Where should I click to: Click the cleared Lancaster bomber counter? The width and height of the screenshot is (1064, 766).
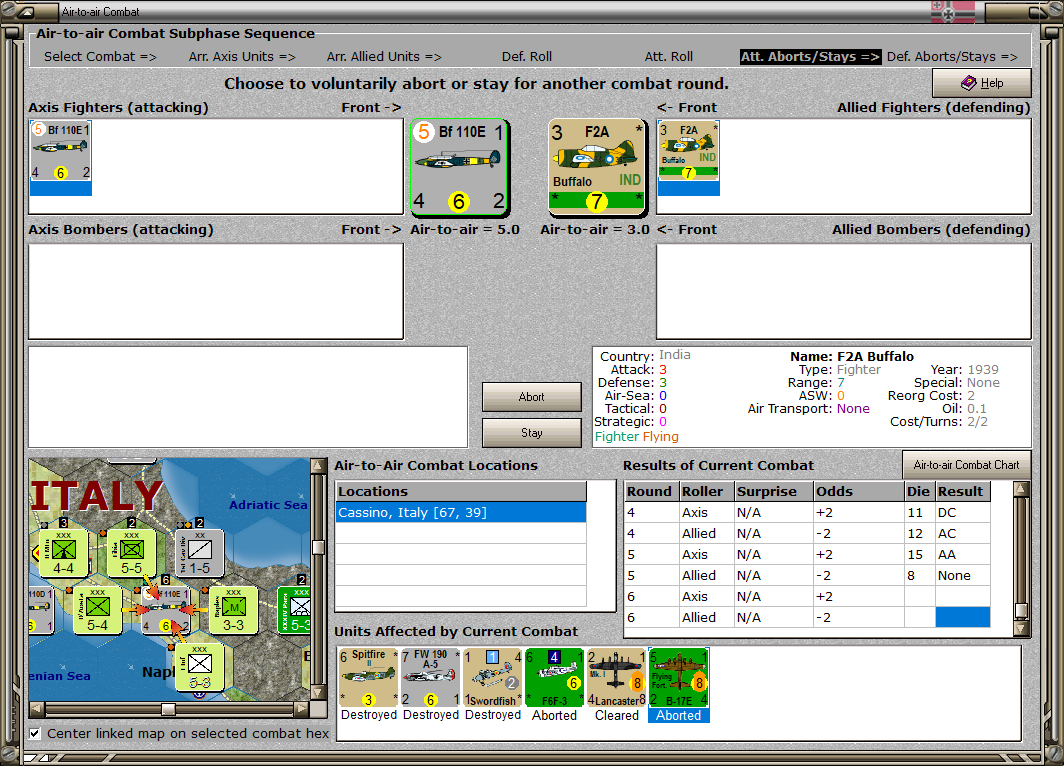tap(616, 678)
